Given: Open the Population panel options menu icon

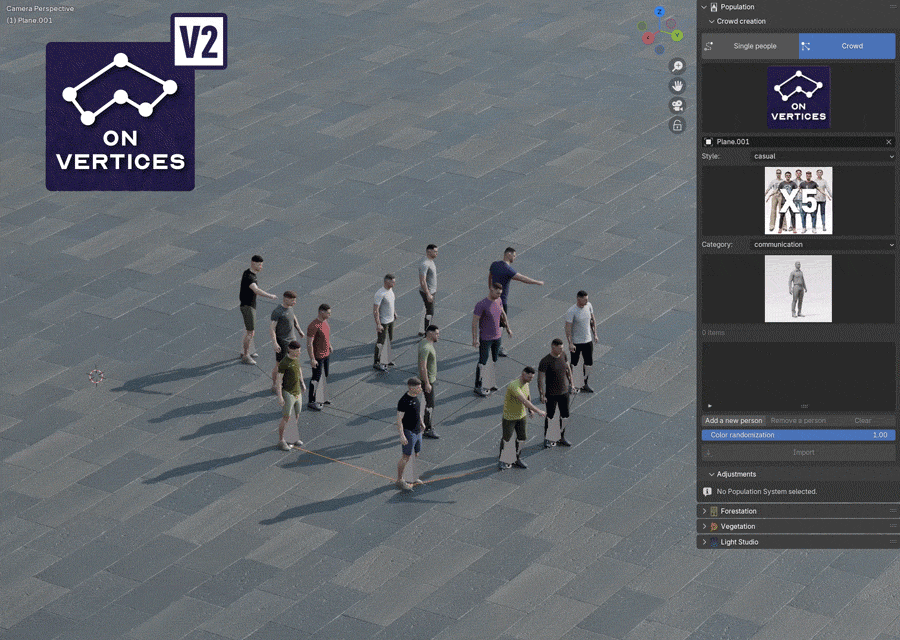Looking at the screenshot, I should 891,7.
